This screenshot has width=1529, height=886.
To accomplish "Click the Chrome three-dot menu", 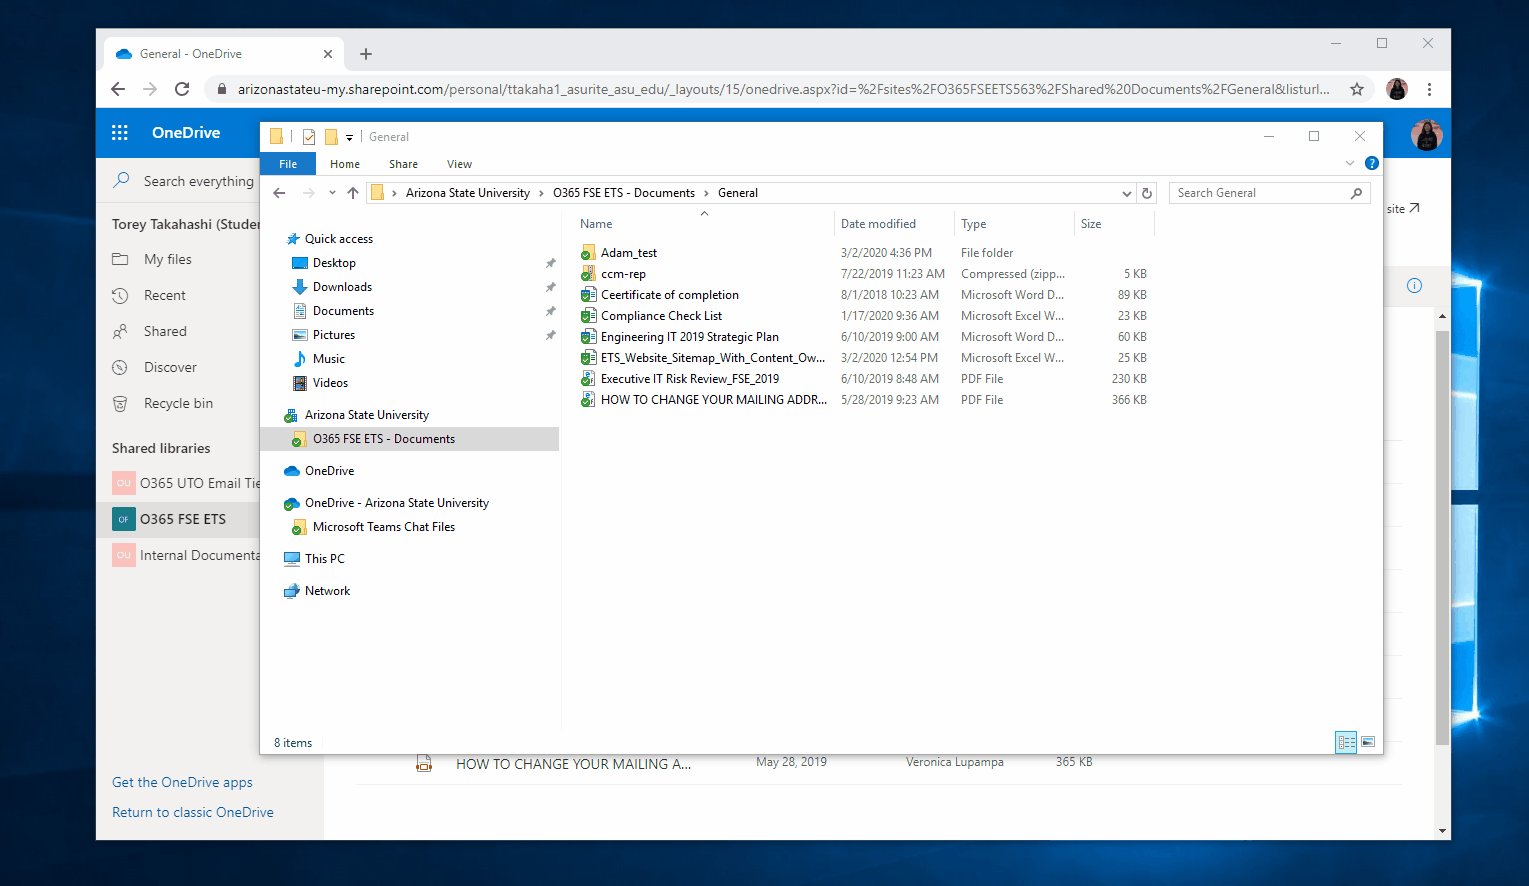I will [x=1429, y=89].
